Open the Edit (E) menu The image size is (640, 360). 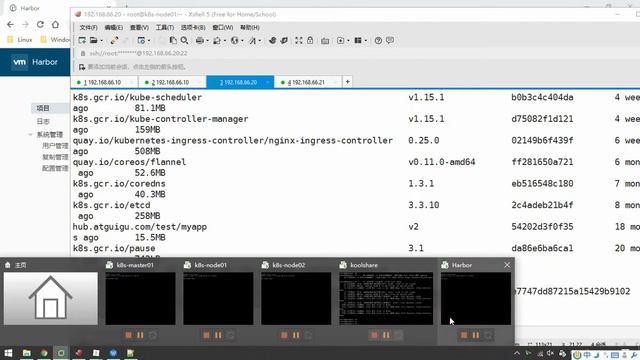click(113, 27)
